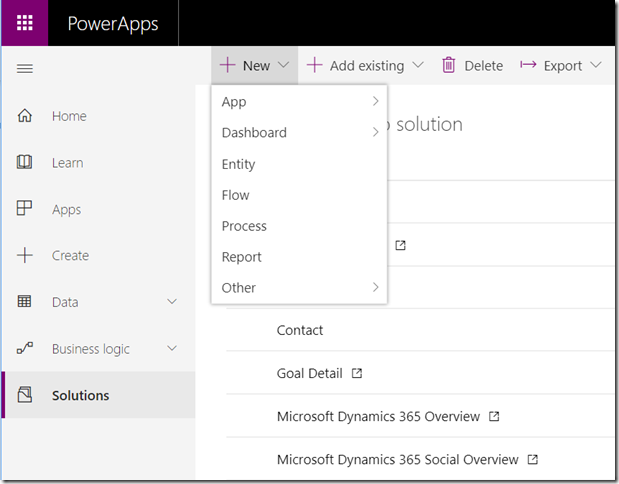Expand the Data section chevron
The image size is (619, 484).
point(171,302)
